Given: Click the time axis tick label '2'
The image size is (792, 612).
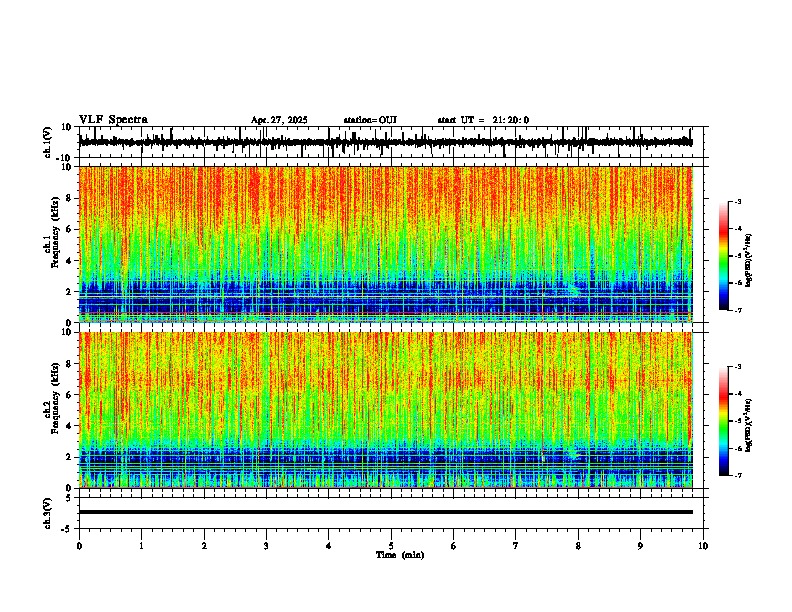Looking at the screenshot, I should pyautogui.click(x=204, y=546).
